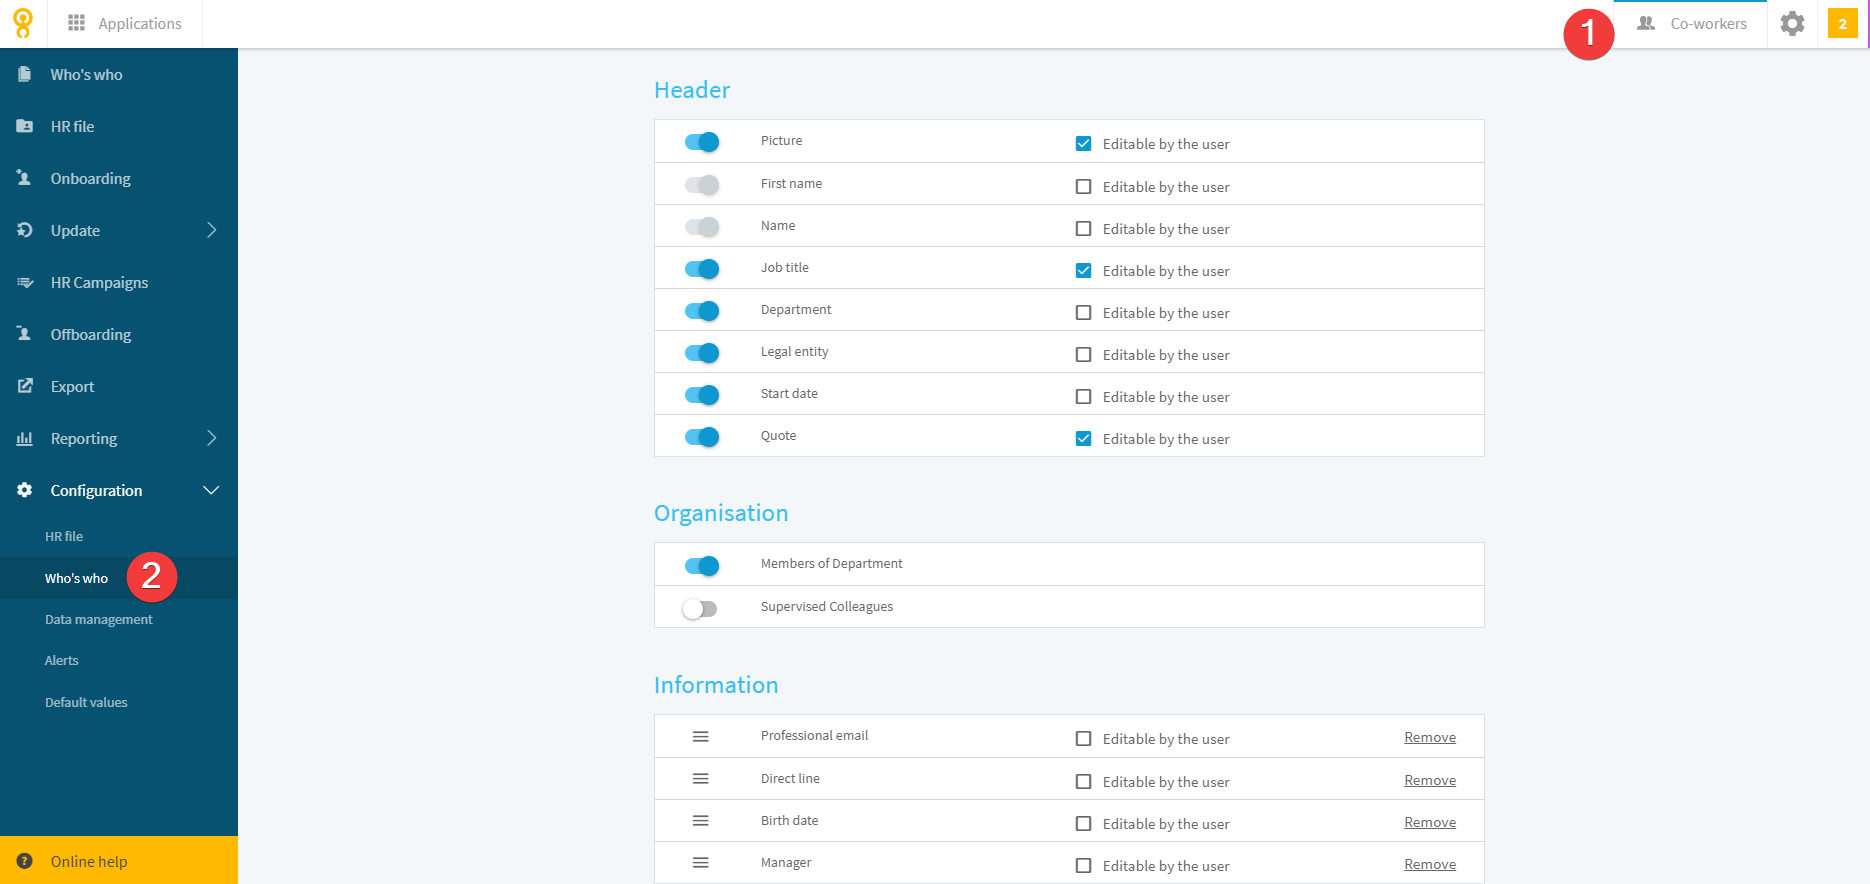
Task: Click the Onboarding person icon
Action: (x=25, y=178)
